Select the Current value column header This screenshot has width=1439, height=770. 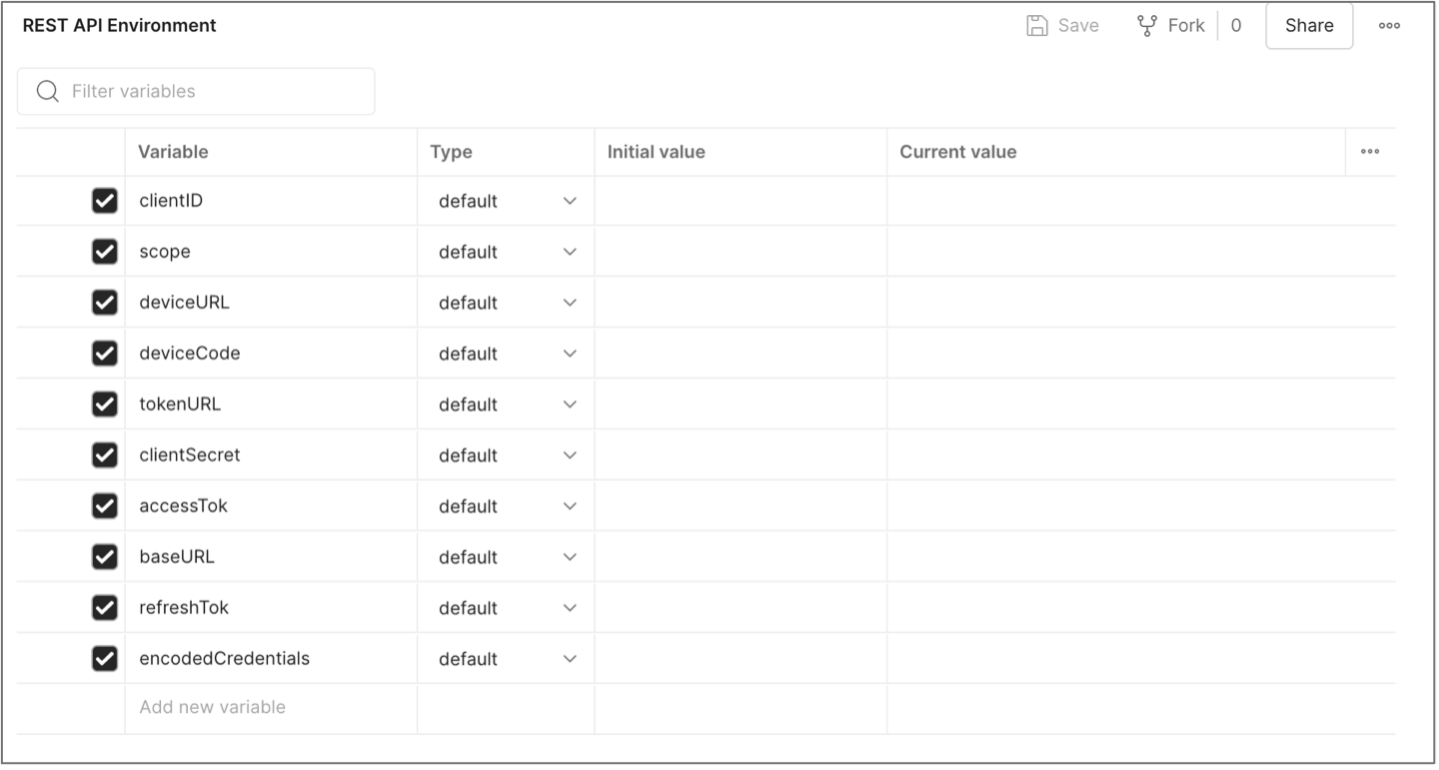957,152
